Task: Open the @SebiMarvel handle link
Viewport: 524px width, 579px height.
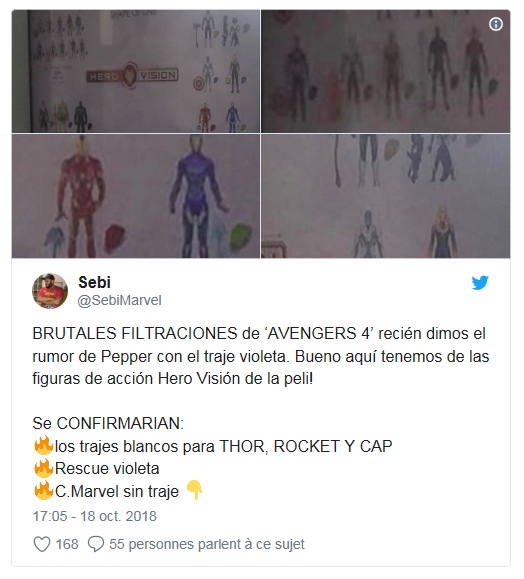Action: pyautogui.click(x=119, y=300)
